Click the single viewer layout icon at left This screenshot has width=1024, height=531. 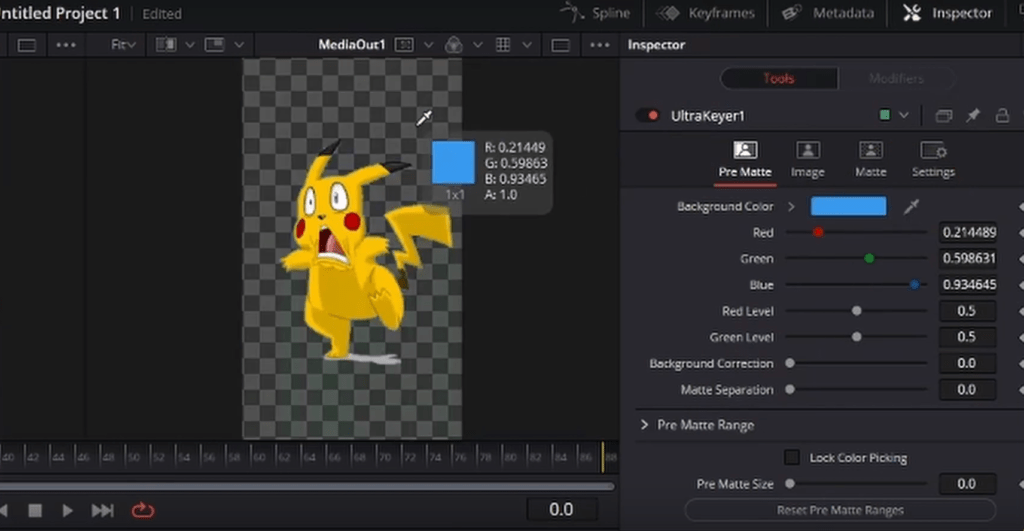pos(27,45)
